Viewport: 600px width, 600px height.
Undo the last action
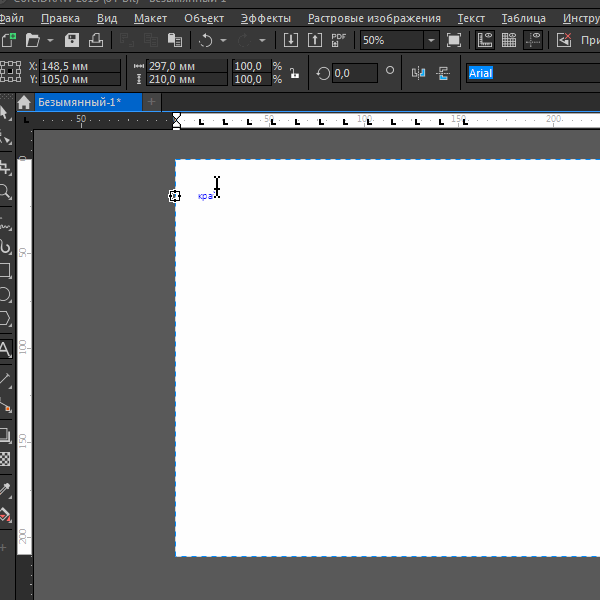205,40
